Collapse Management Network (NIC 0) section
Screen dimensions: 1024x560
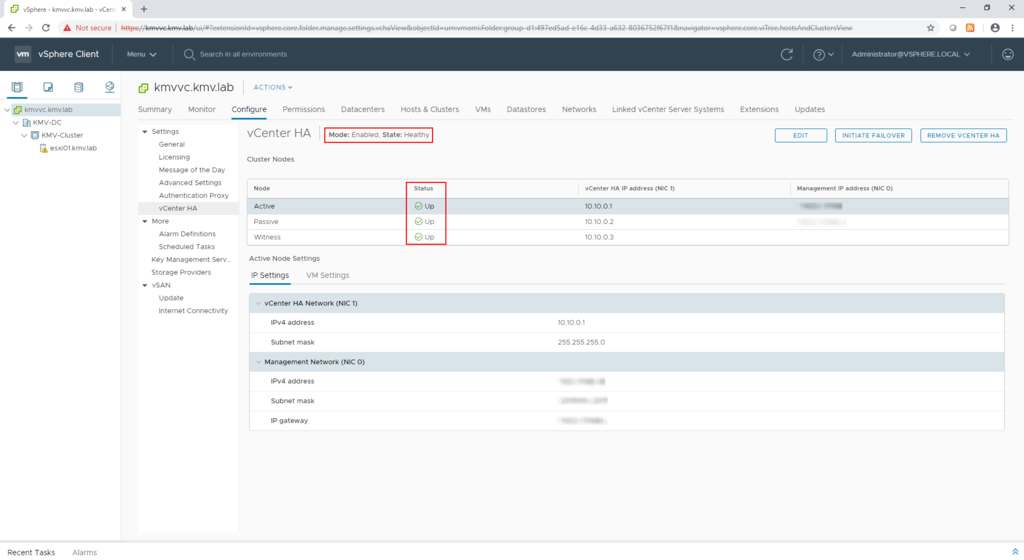pyautogui.click(x=259, y=362)
